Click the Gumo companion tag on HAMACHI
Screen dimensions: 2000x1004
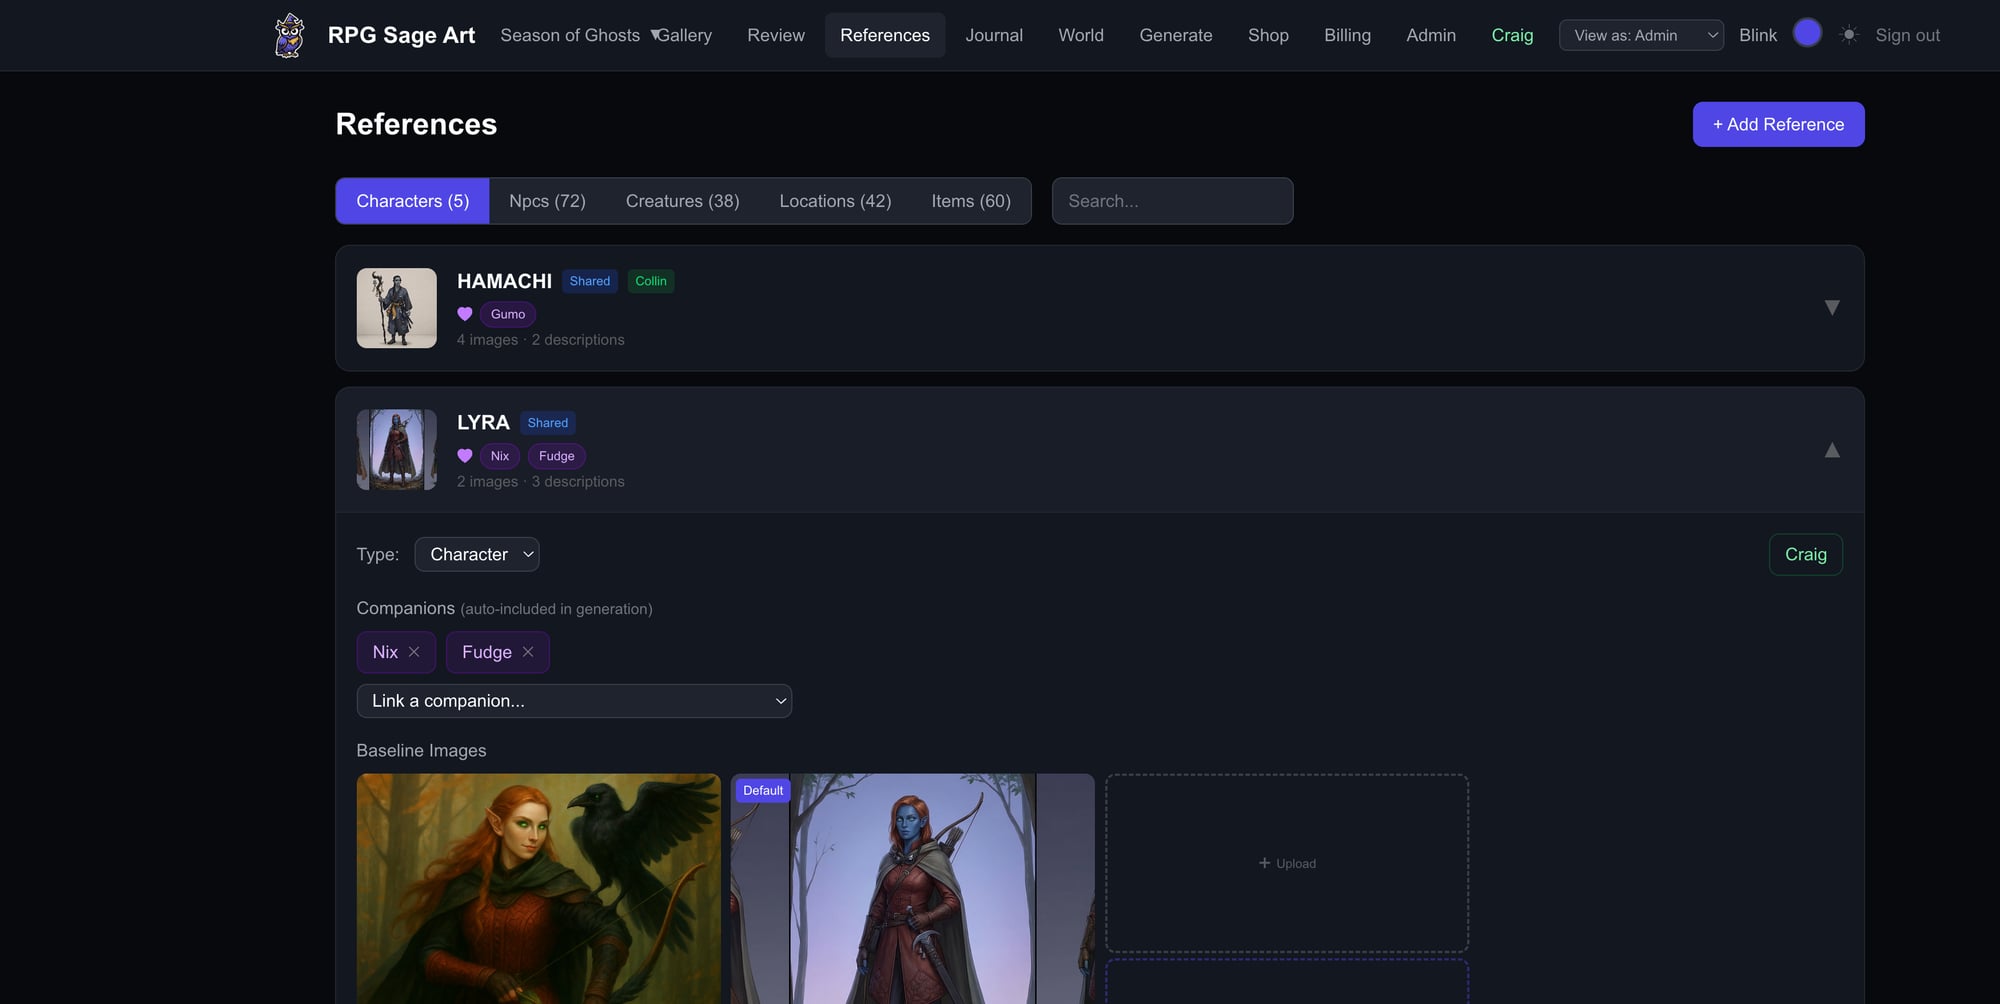[507, 313]
